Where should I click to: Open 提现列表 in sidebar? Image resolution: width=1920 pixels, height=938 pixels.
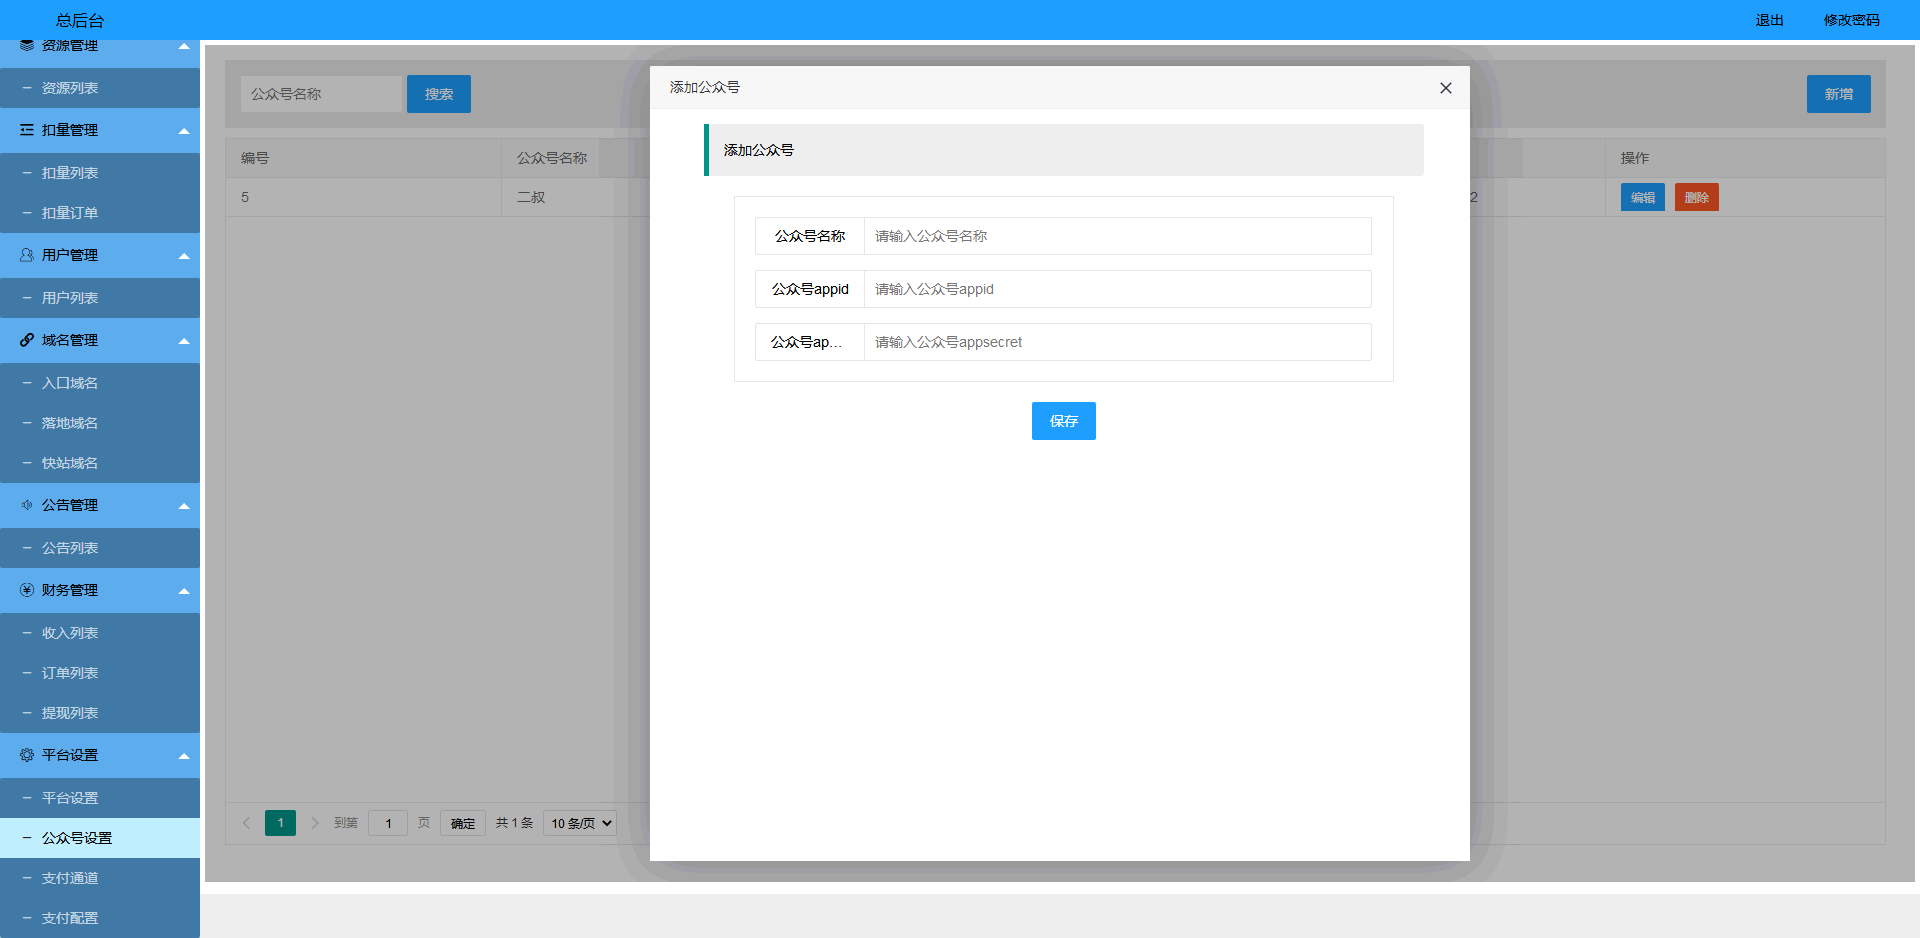click(x=70, y=713)
